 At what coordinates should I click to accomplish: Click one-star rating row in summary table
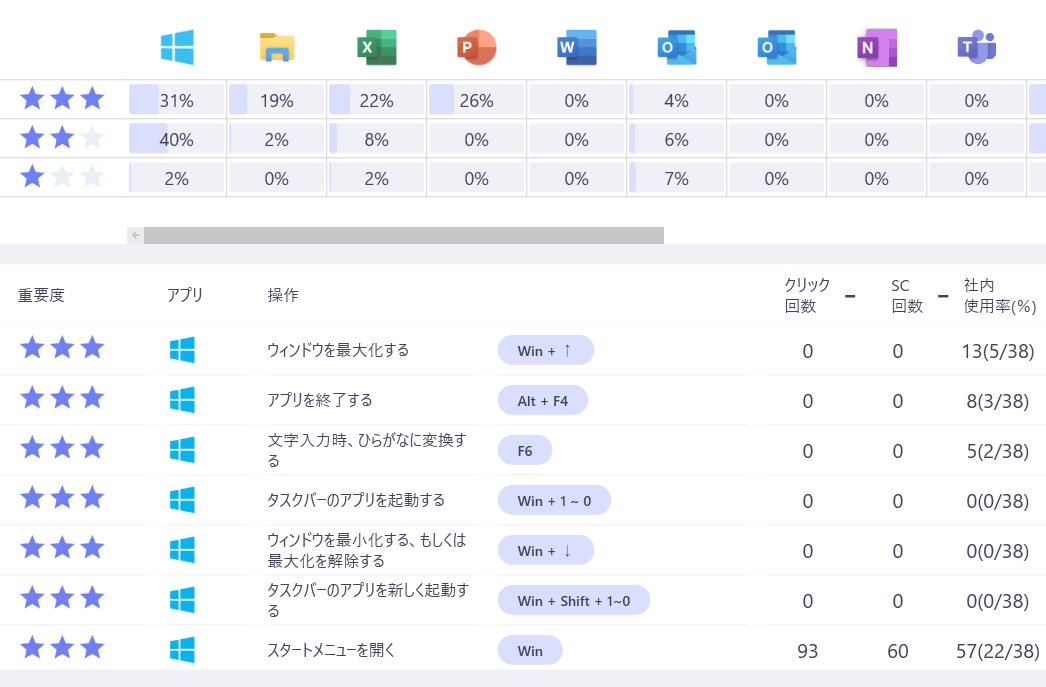62,177
